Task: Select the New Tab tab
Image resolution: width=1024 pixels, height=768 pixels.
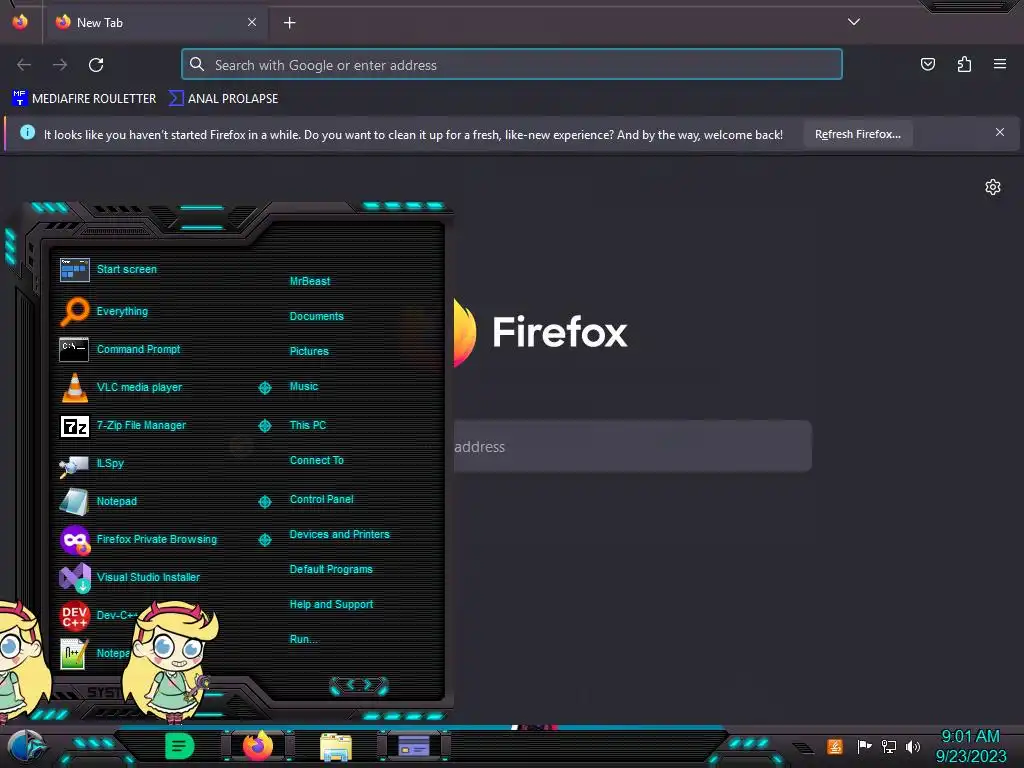Action: pos(155,23)
